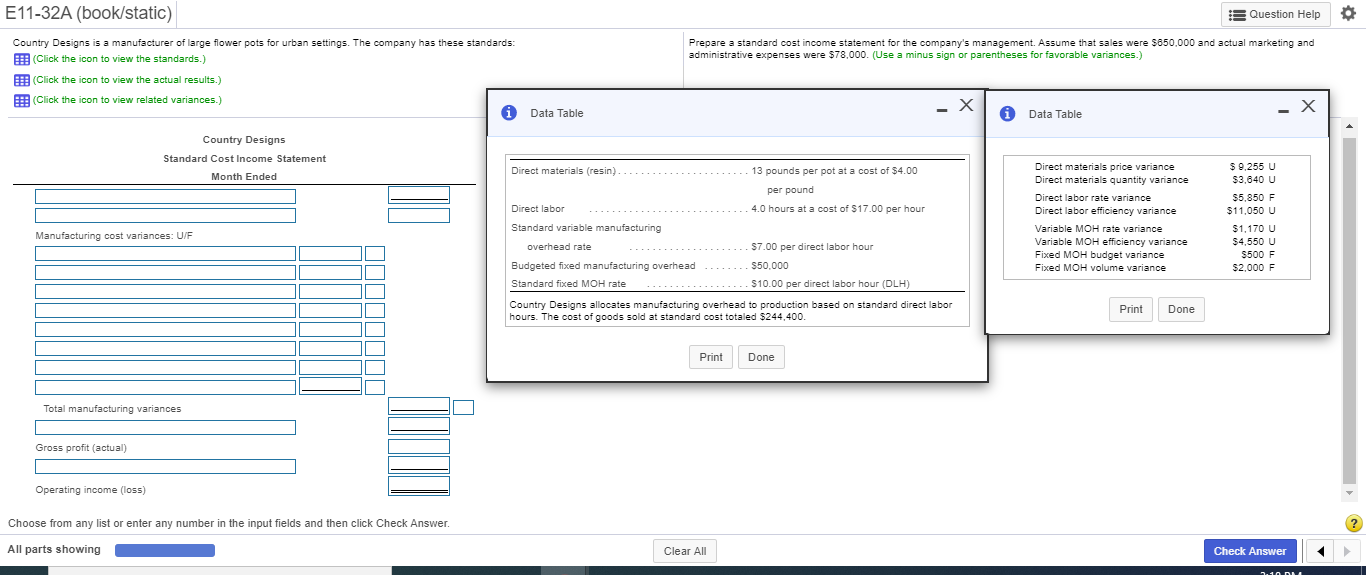Click table icon to view actual results

[x=21, y=80]
